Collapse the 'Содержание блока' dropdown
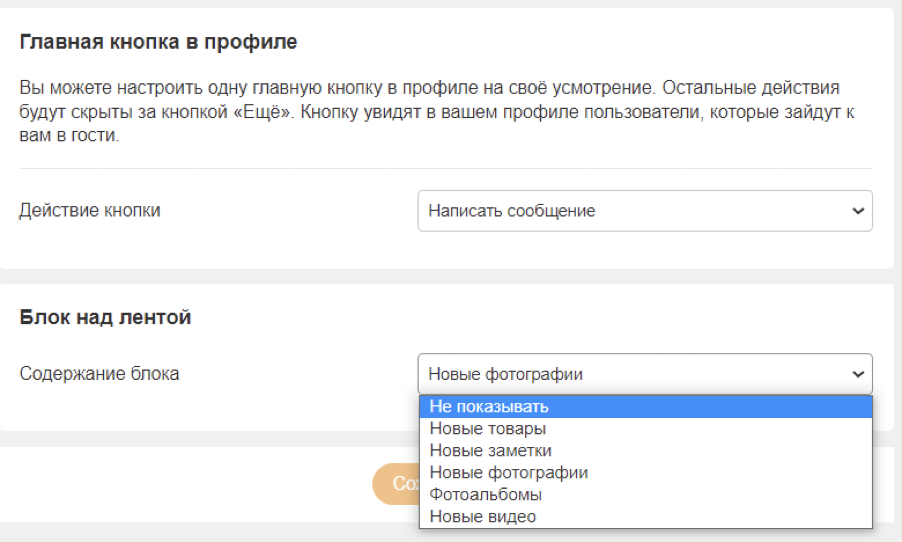Viewport: 902px width, 542px height. [x=644, y=374]
